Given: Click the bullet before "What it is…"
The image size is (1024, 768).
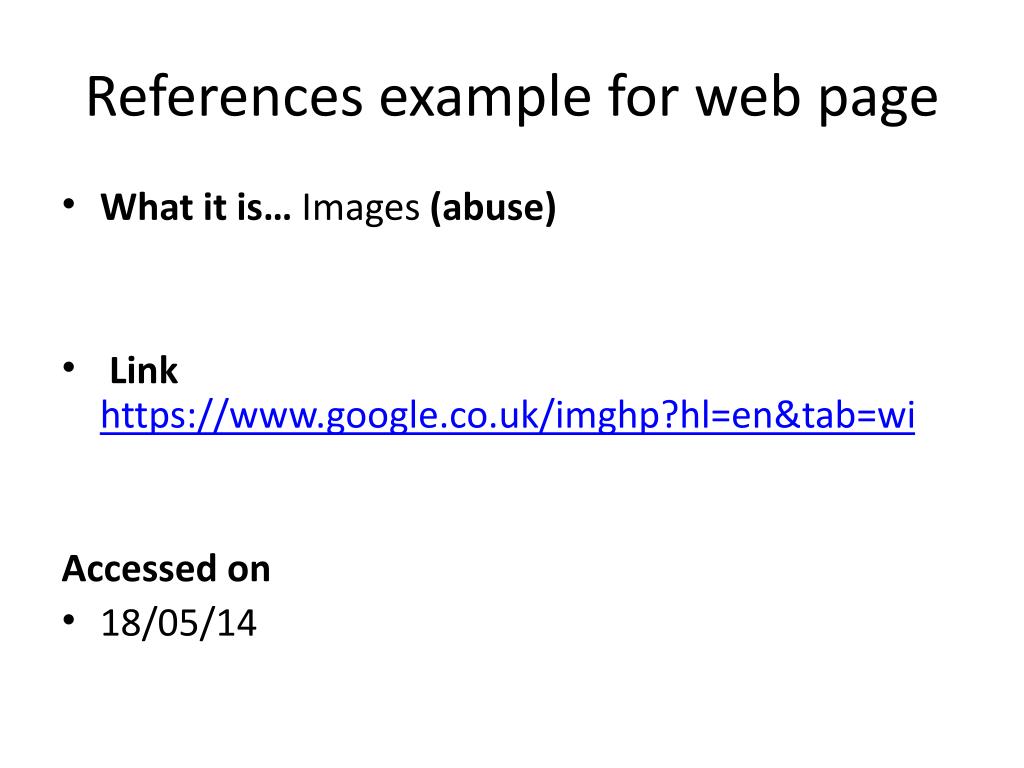Looking at the screenshot, I should [69, 204].
